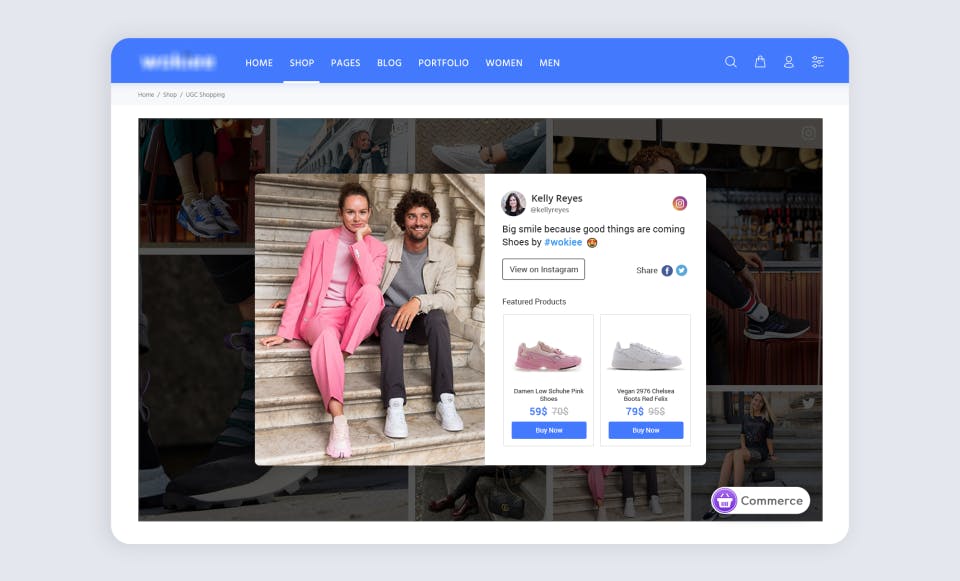Image resolution: width=960 pixels, height=581 pixels.
Task: Share post via Twitter icon
Action: pyautogui.click(x=681, y=271)
